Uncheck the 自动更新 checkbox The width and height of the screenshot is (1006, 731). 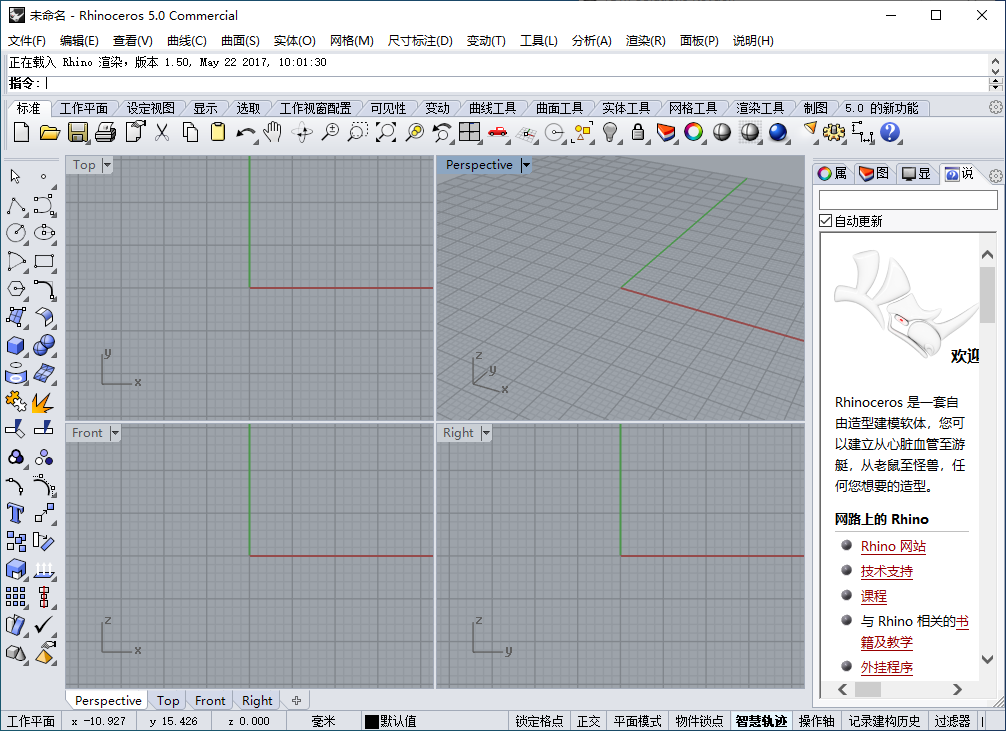click(x=826, y=221)
